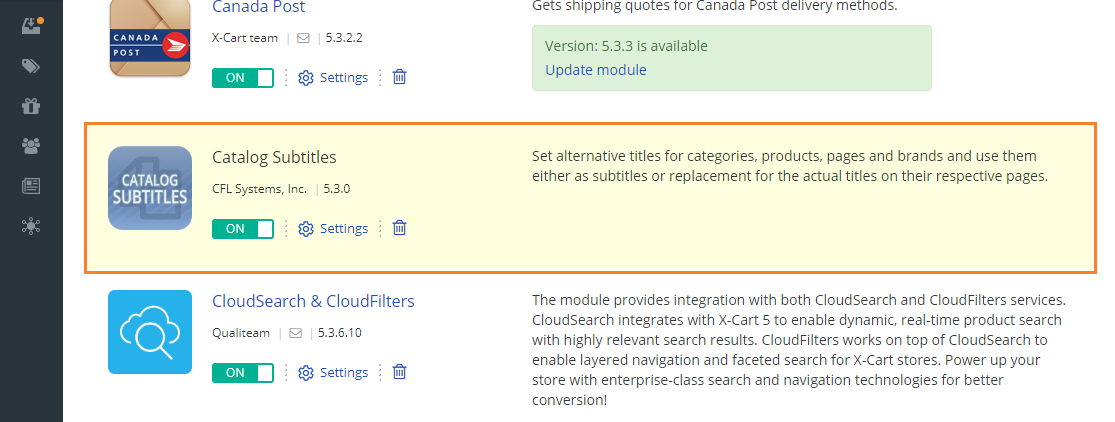Open the tags icon in sidebar
The image size is (1115, 422).
31,66
